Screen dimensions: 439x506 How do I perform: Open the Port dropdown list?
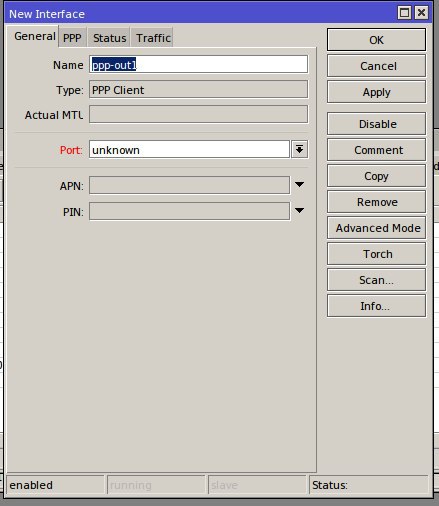299,150
